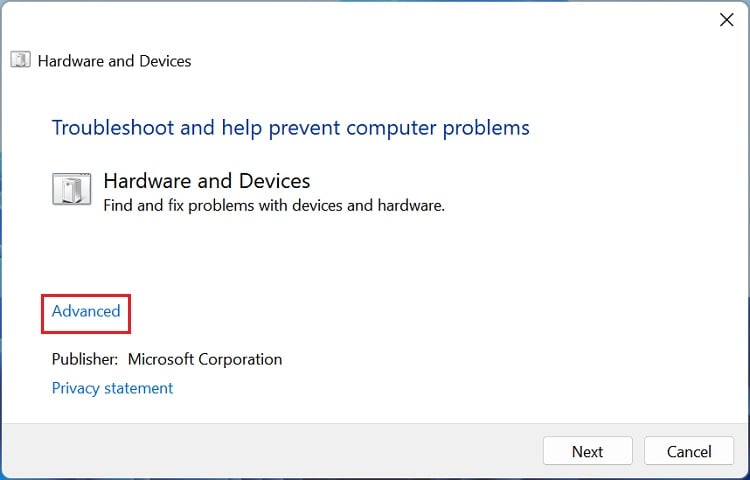Click the Next button
This screenshot has height=480, width=750.
(587, 451)
